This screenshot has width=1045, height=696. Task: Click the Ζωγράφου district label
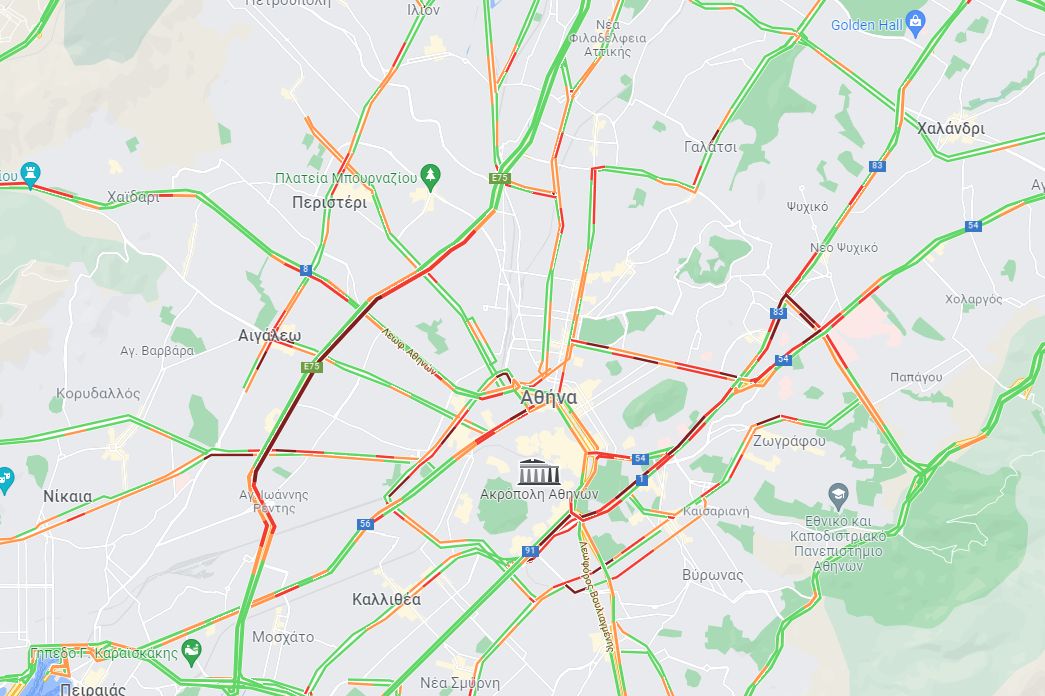coord(789,441)
